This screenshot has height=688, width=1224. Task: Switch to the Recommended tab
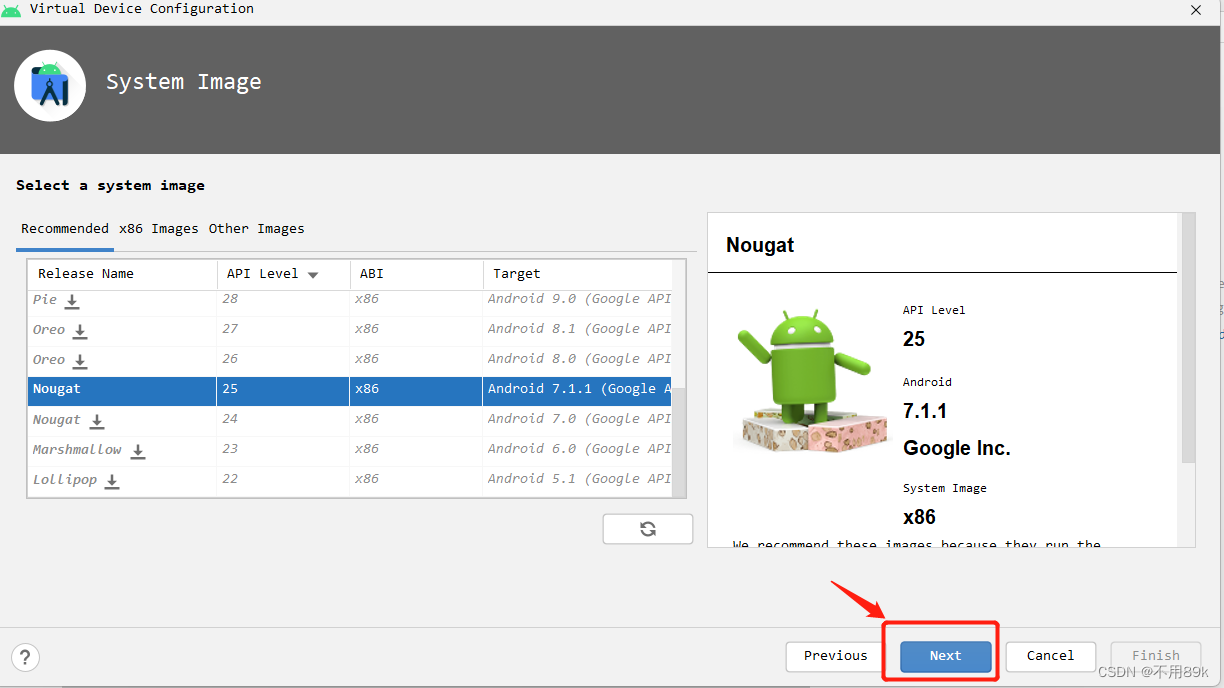tap(65, 228)
